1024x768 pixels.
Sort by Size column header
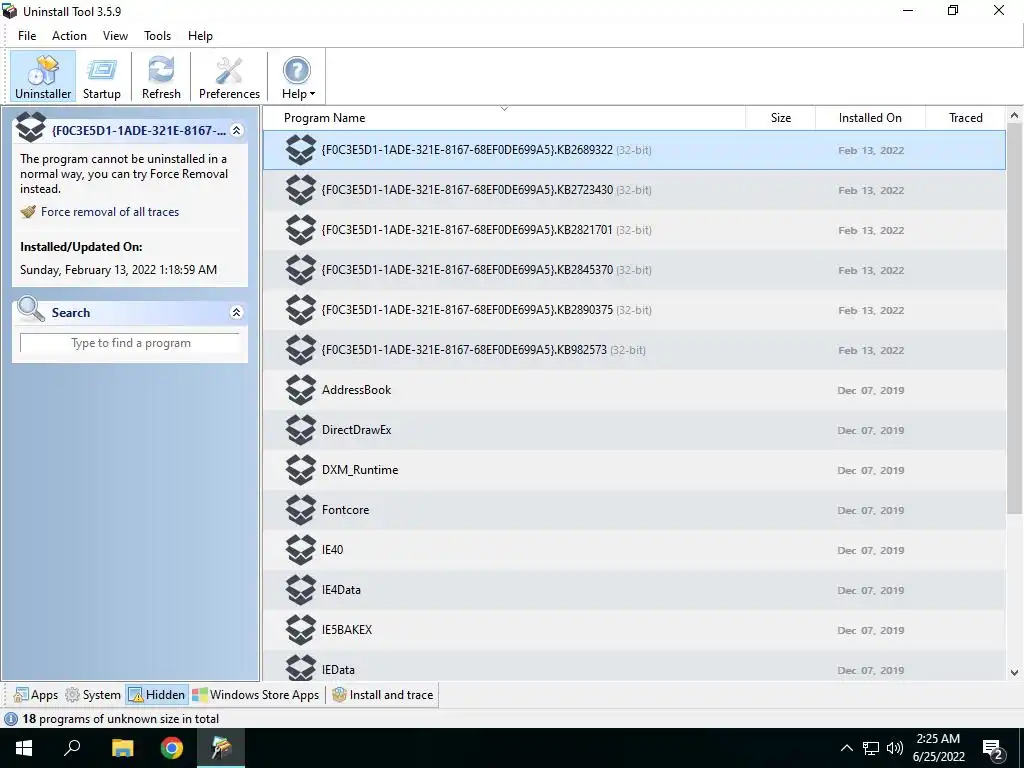(780, 118)
